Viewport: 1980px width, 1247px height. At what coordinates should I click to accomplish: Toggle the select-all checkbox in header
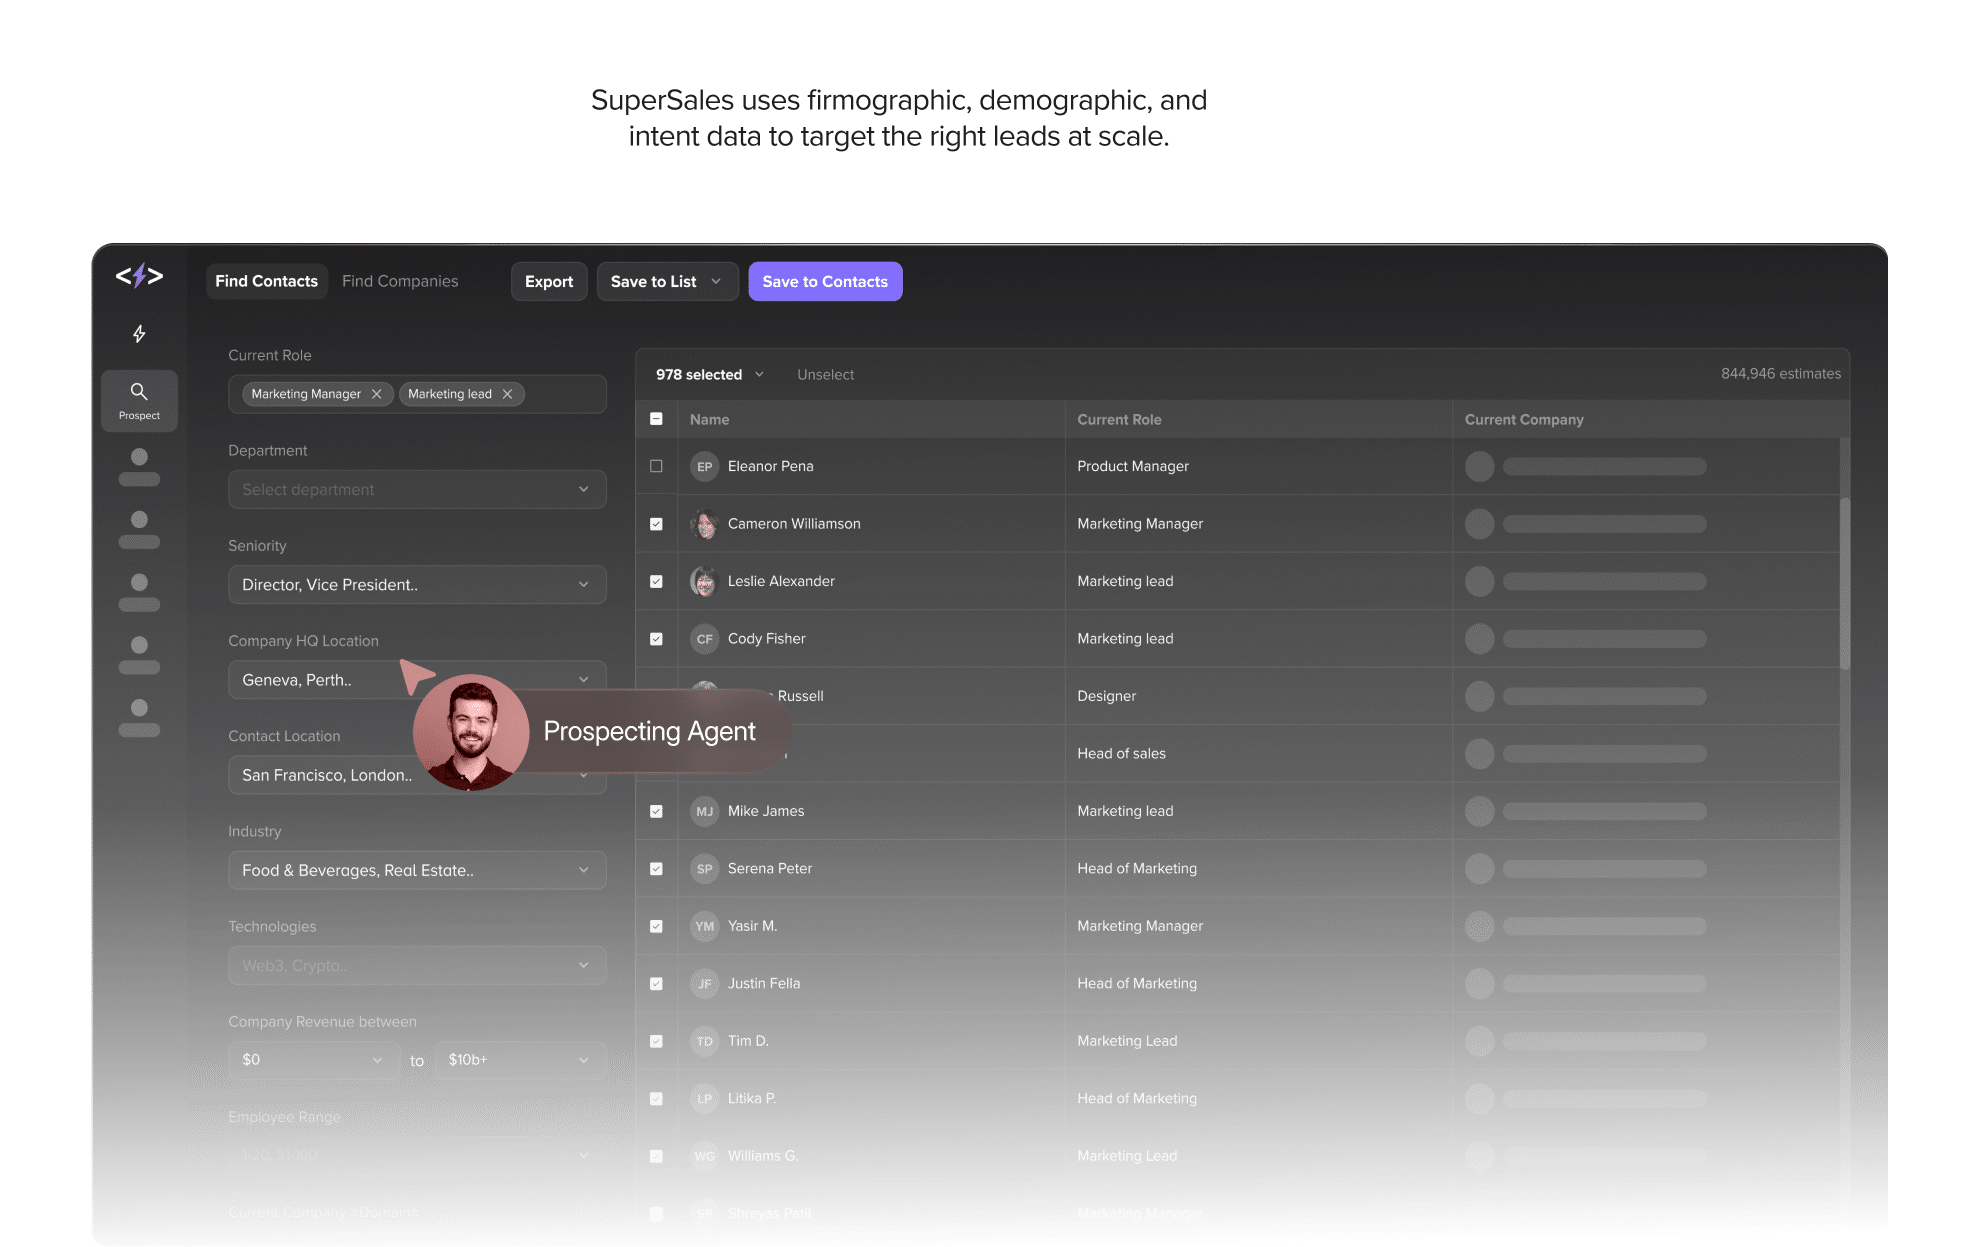(x=656, y=419)
